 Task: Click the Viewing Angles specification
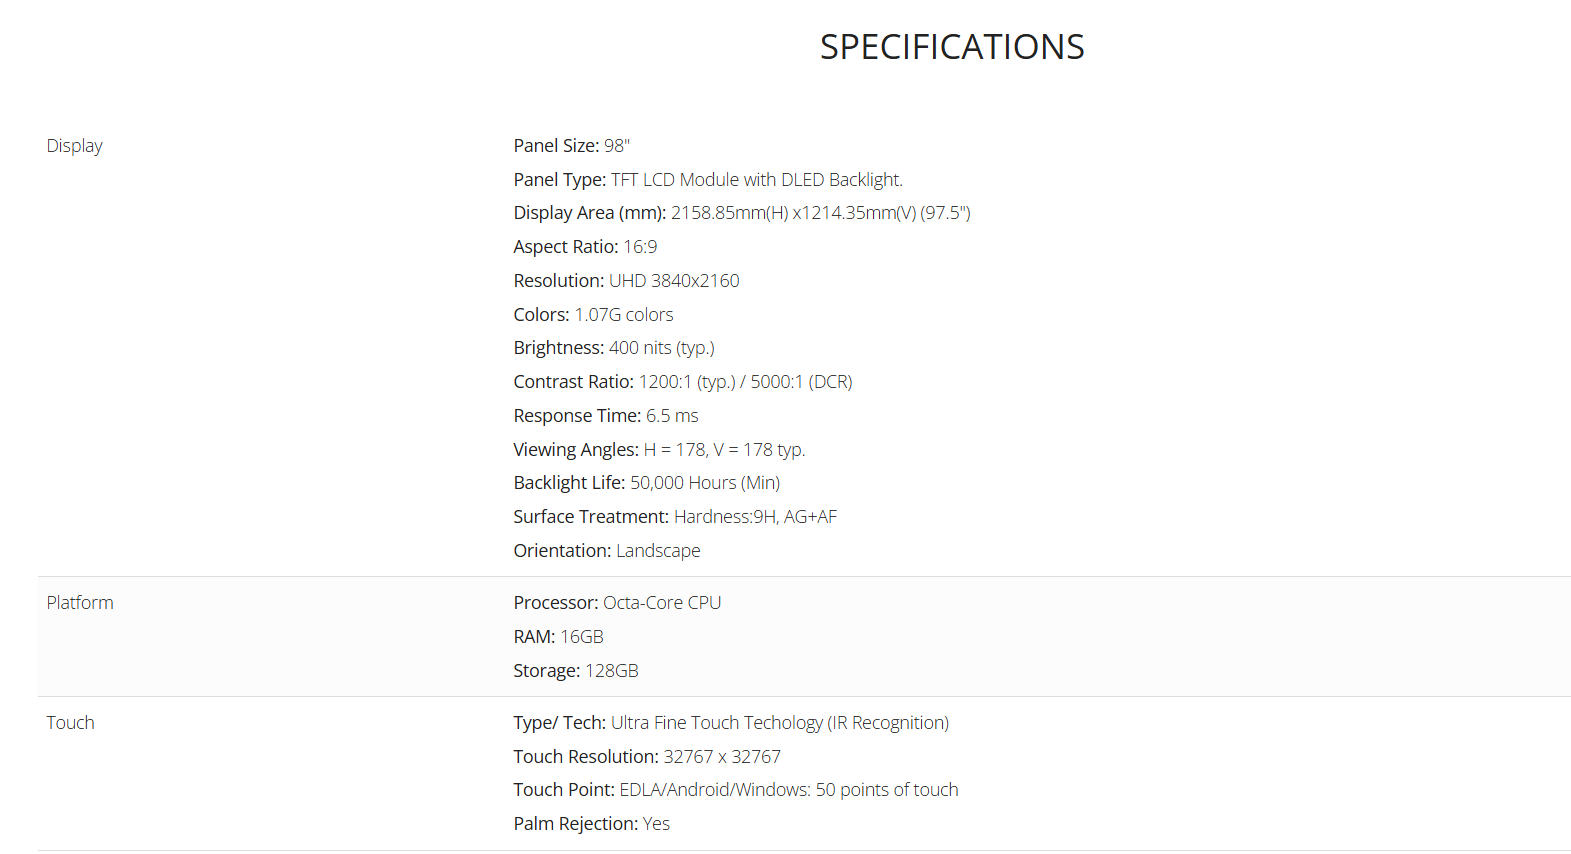(659, 450)
